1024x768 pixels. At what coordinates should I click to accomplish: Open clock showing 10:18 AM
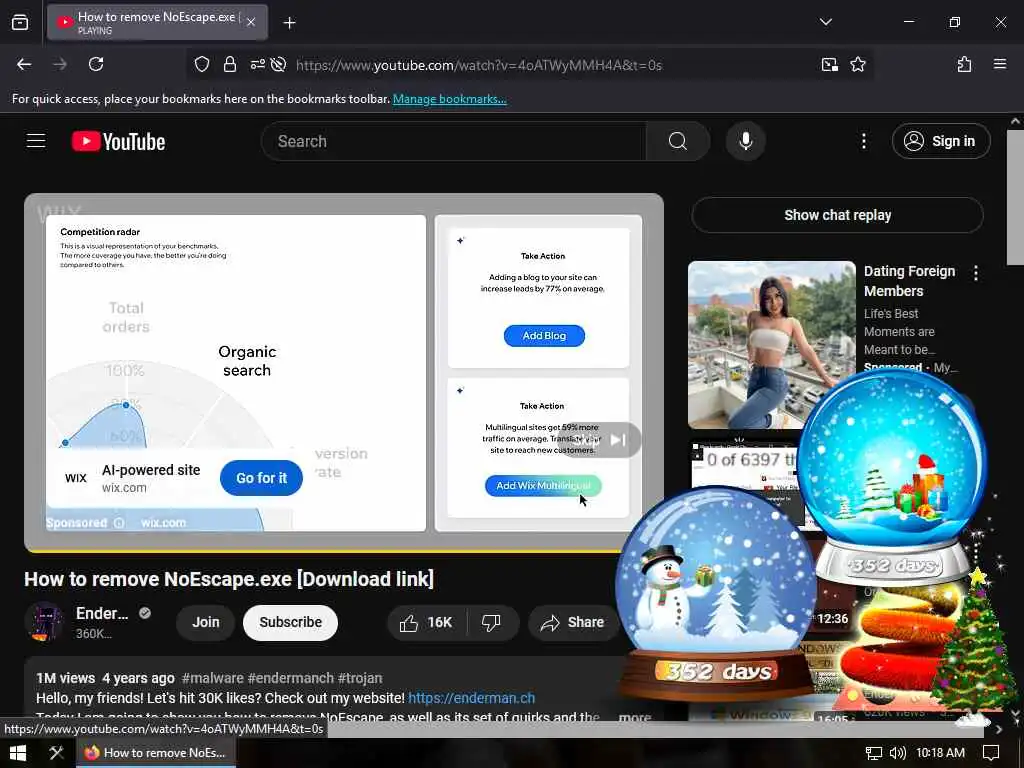click(x=940, y=753)
